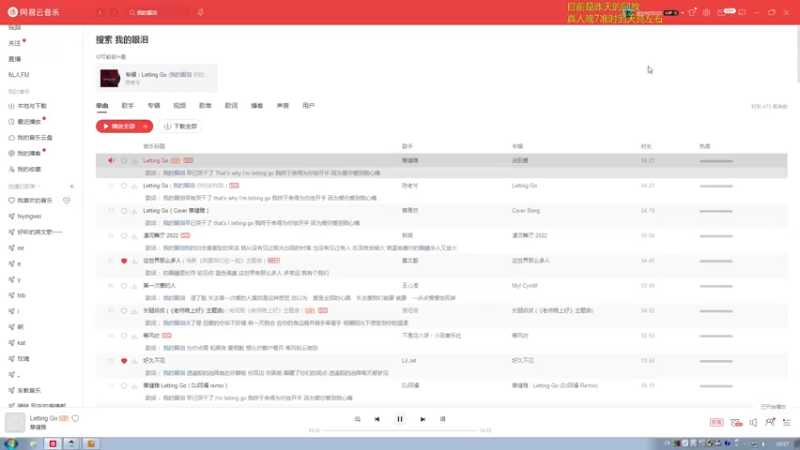Skip to the next track
Viewport: 800px width, 450px height.
(x=422, y=419)
